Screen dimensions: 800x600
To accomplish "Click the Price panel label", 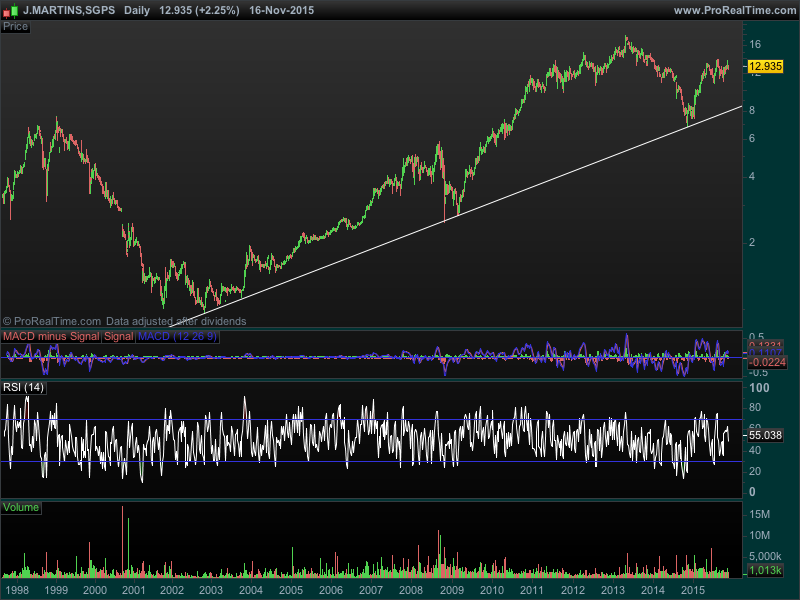I will pos(15,27).
